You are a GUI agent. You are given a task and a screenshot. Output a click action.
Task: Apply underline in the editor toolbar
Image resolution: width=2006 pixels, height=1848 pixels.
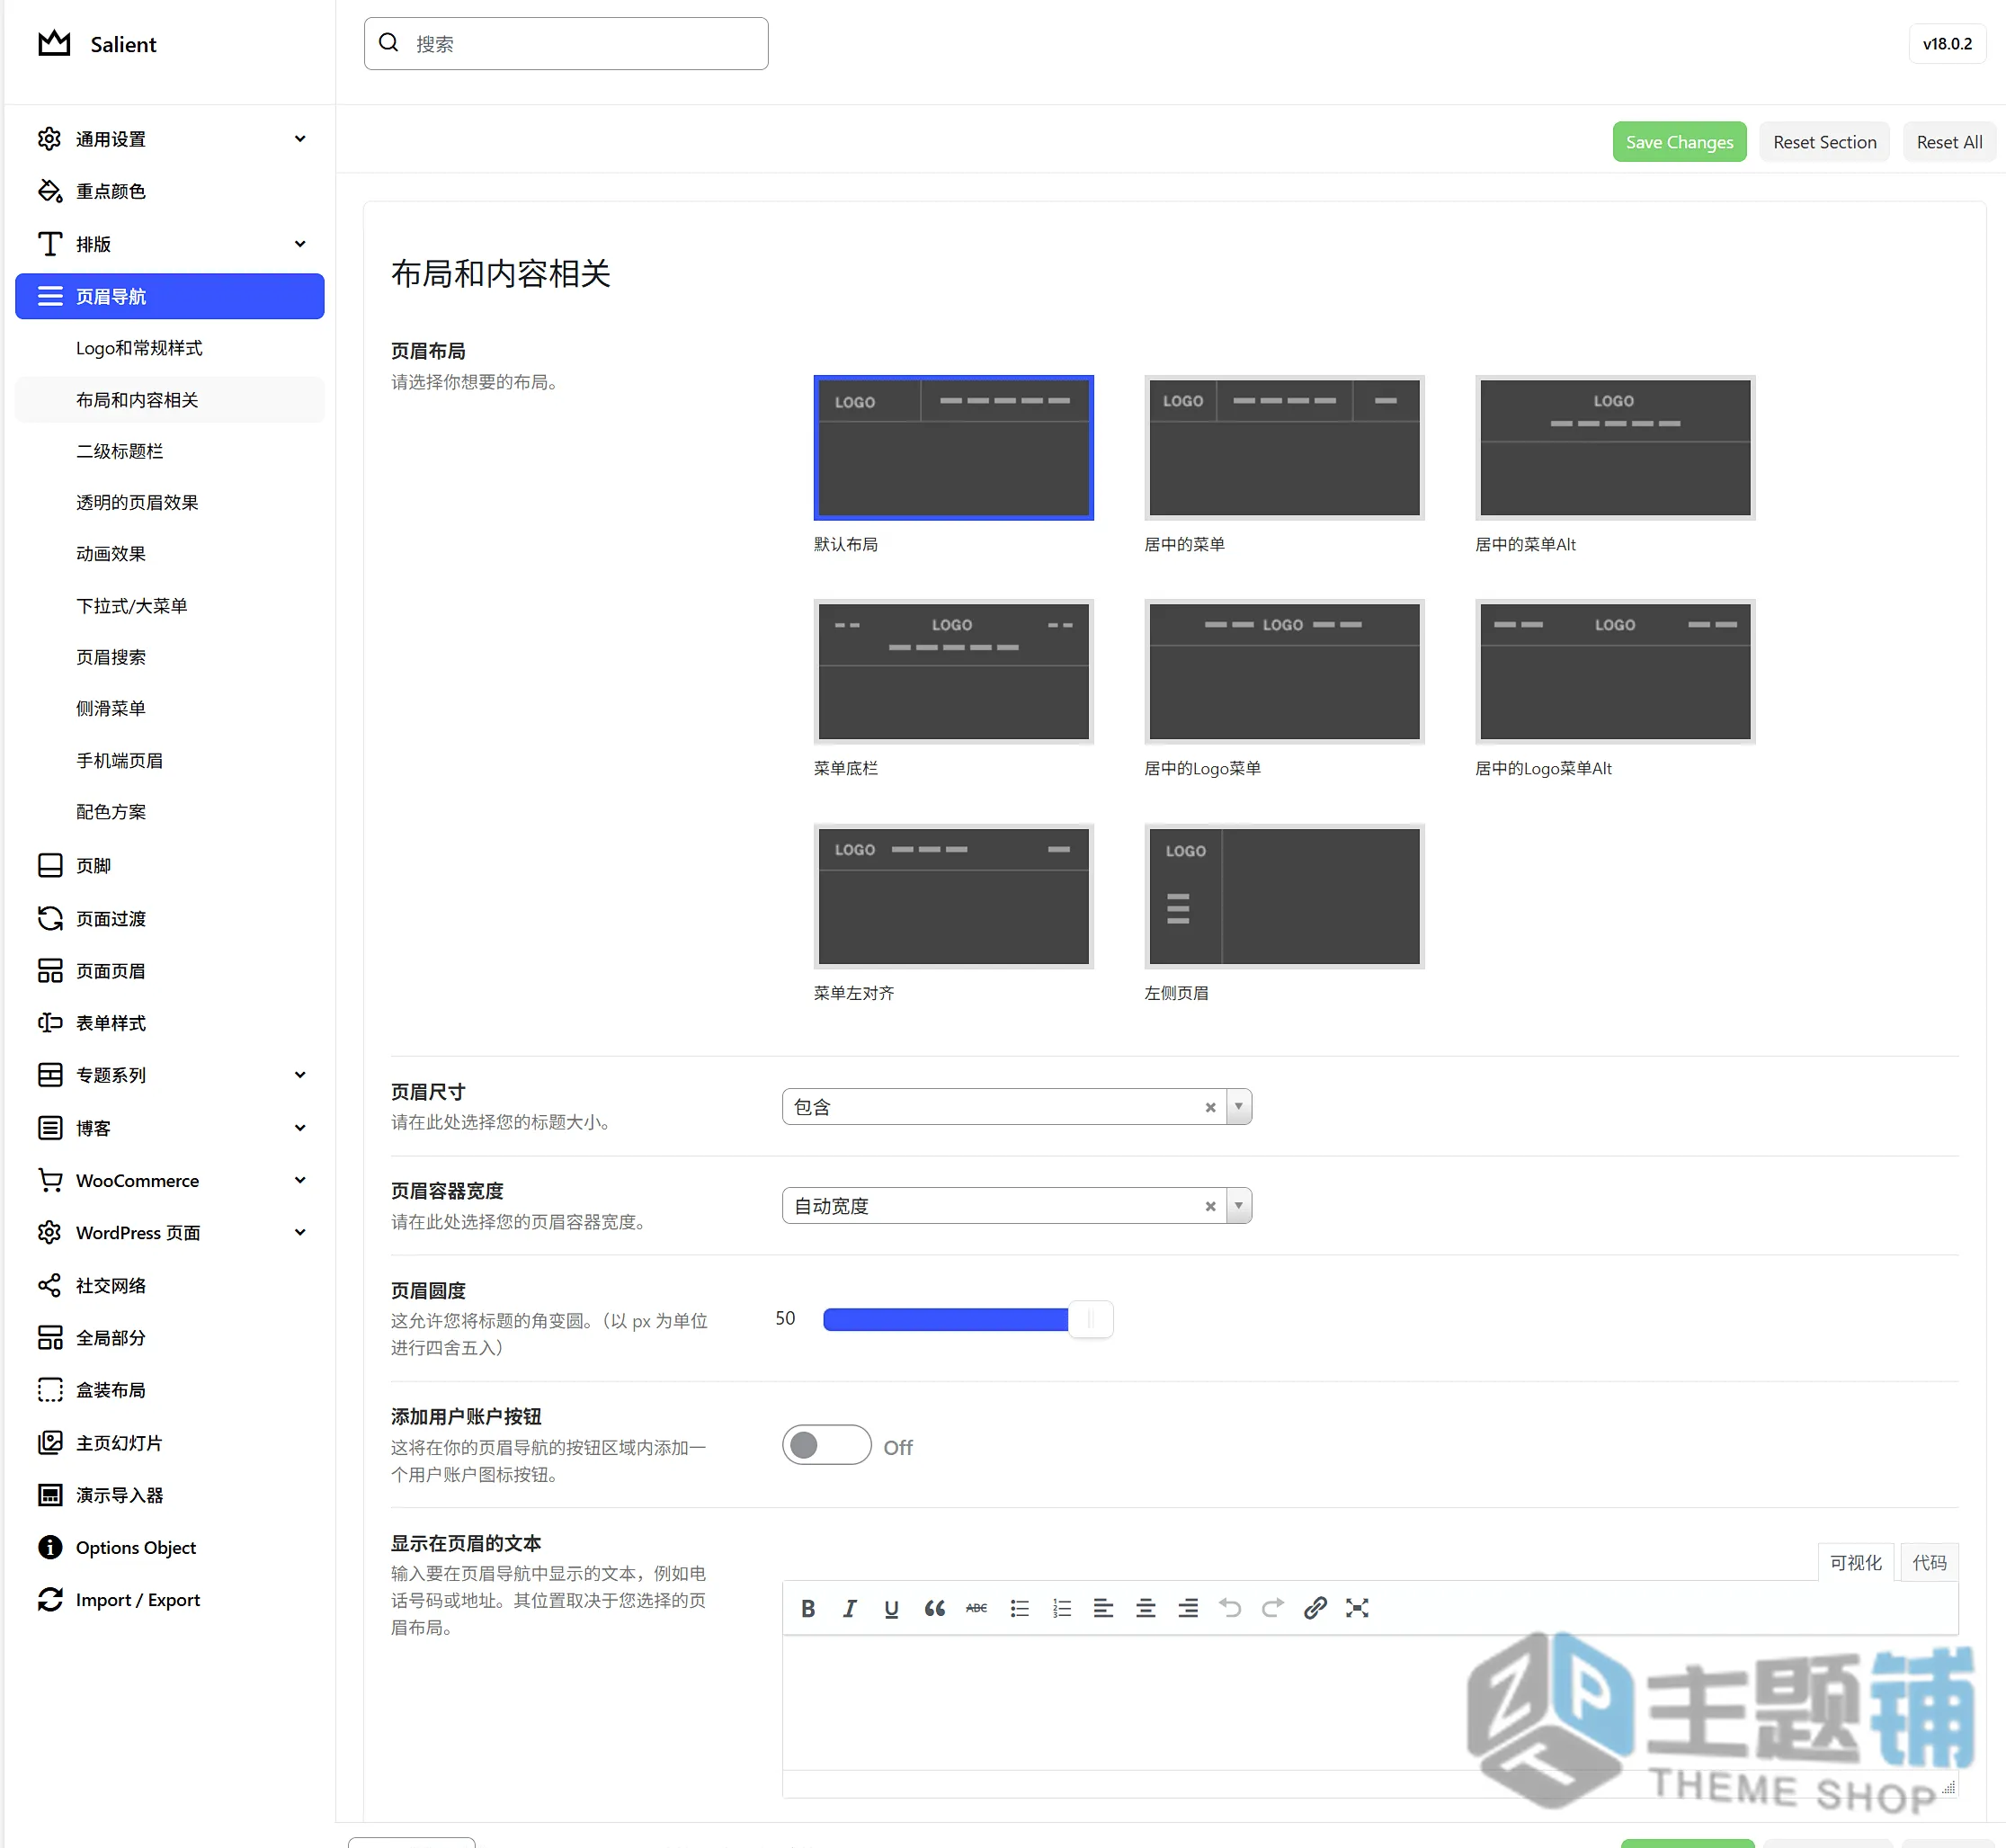[x=891, y=1608]
